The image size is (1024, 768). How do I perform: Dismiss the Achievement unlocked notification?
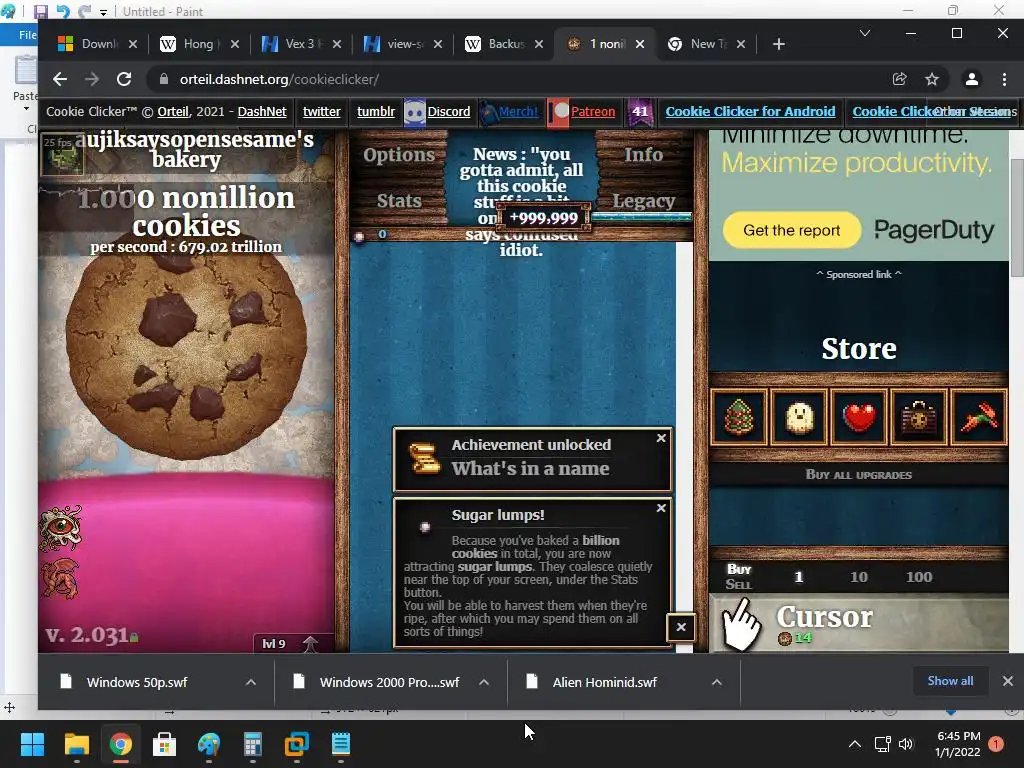(x=661, y=438)
